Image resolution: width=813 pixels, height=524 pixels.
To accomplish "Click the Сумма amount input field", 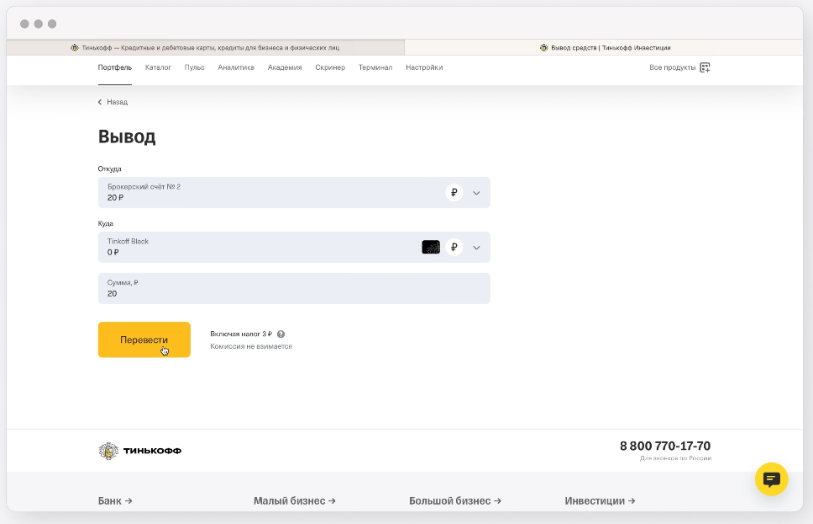I will [293, 289].
